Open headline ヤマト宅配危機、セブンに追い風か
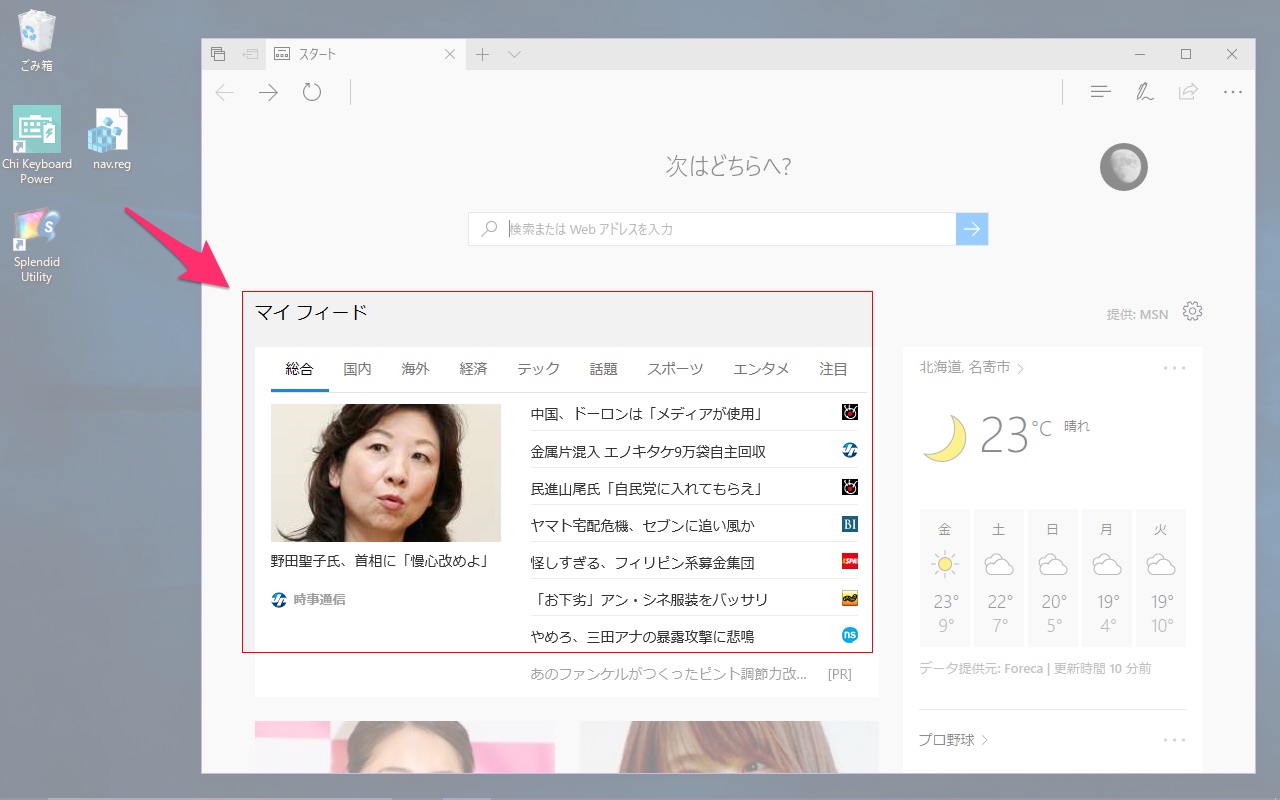 pyautogui.click(x=642, y=525)
